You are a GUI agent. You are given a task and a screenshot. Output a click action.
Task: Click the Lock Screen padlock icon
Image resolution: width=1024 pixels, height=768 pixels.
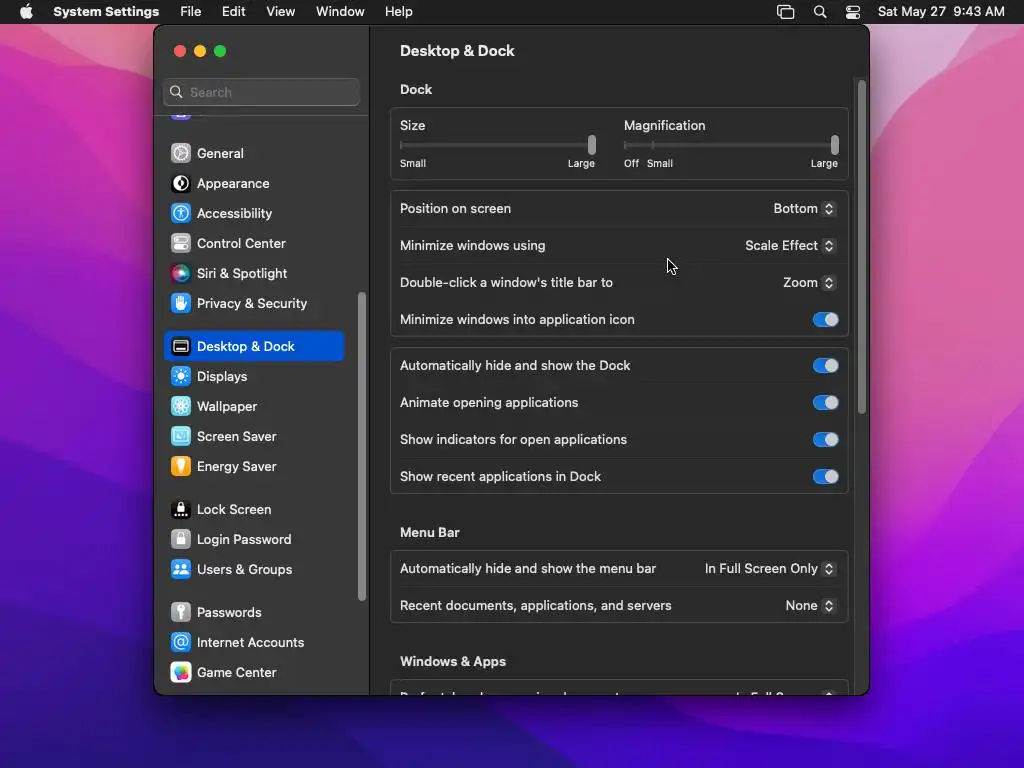[181, 509]
